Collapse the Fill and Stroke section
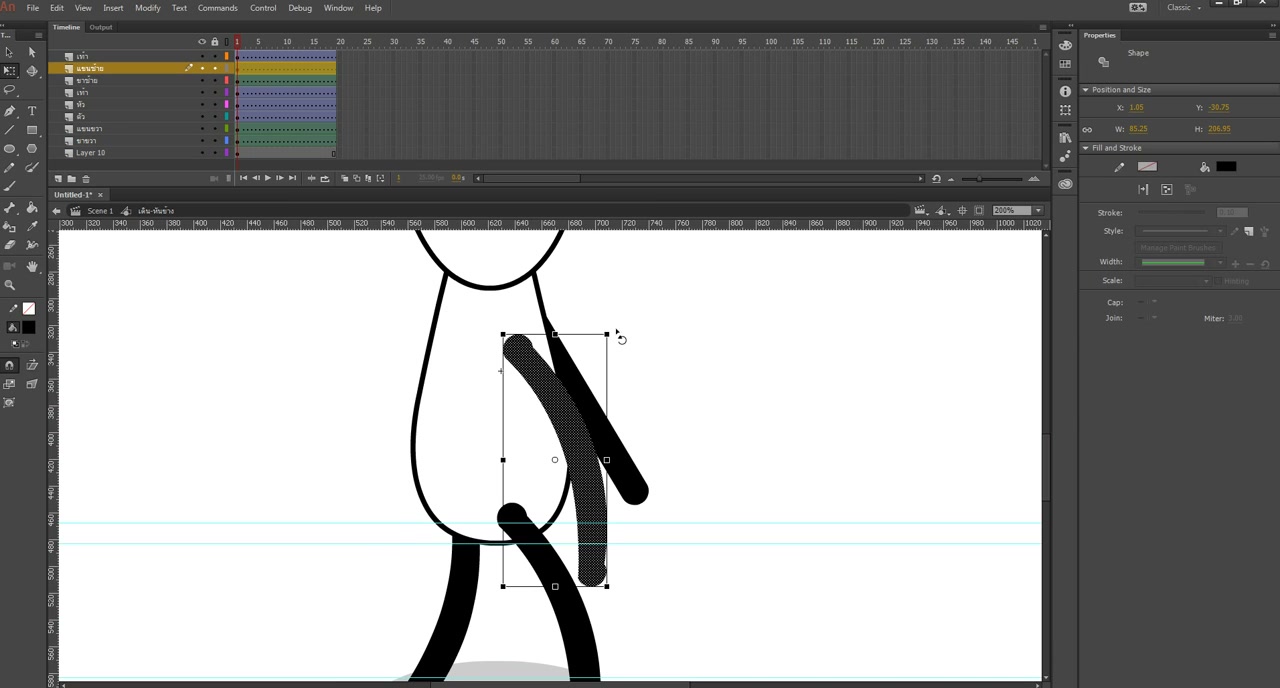The image size is (1280, 688). (1086, 148)
